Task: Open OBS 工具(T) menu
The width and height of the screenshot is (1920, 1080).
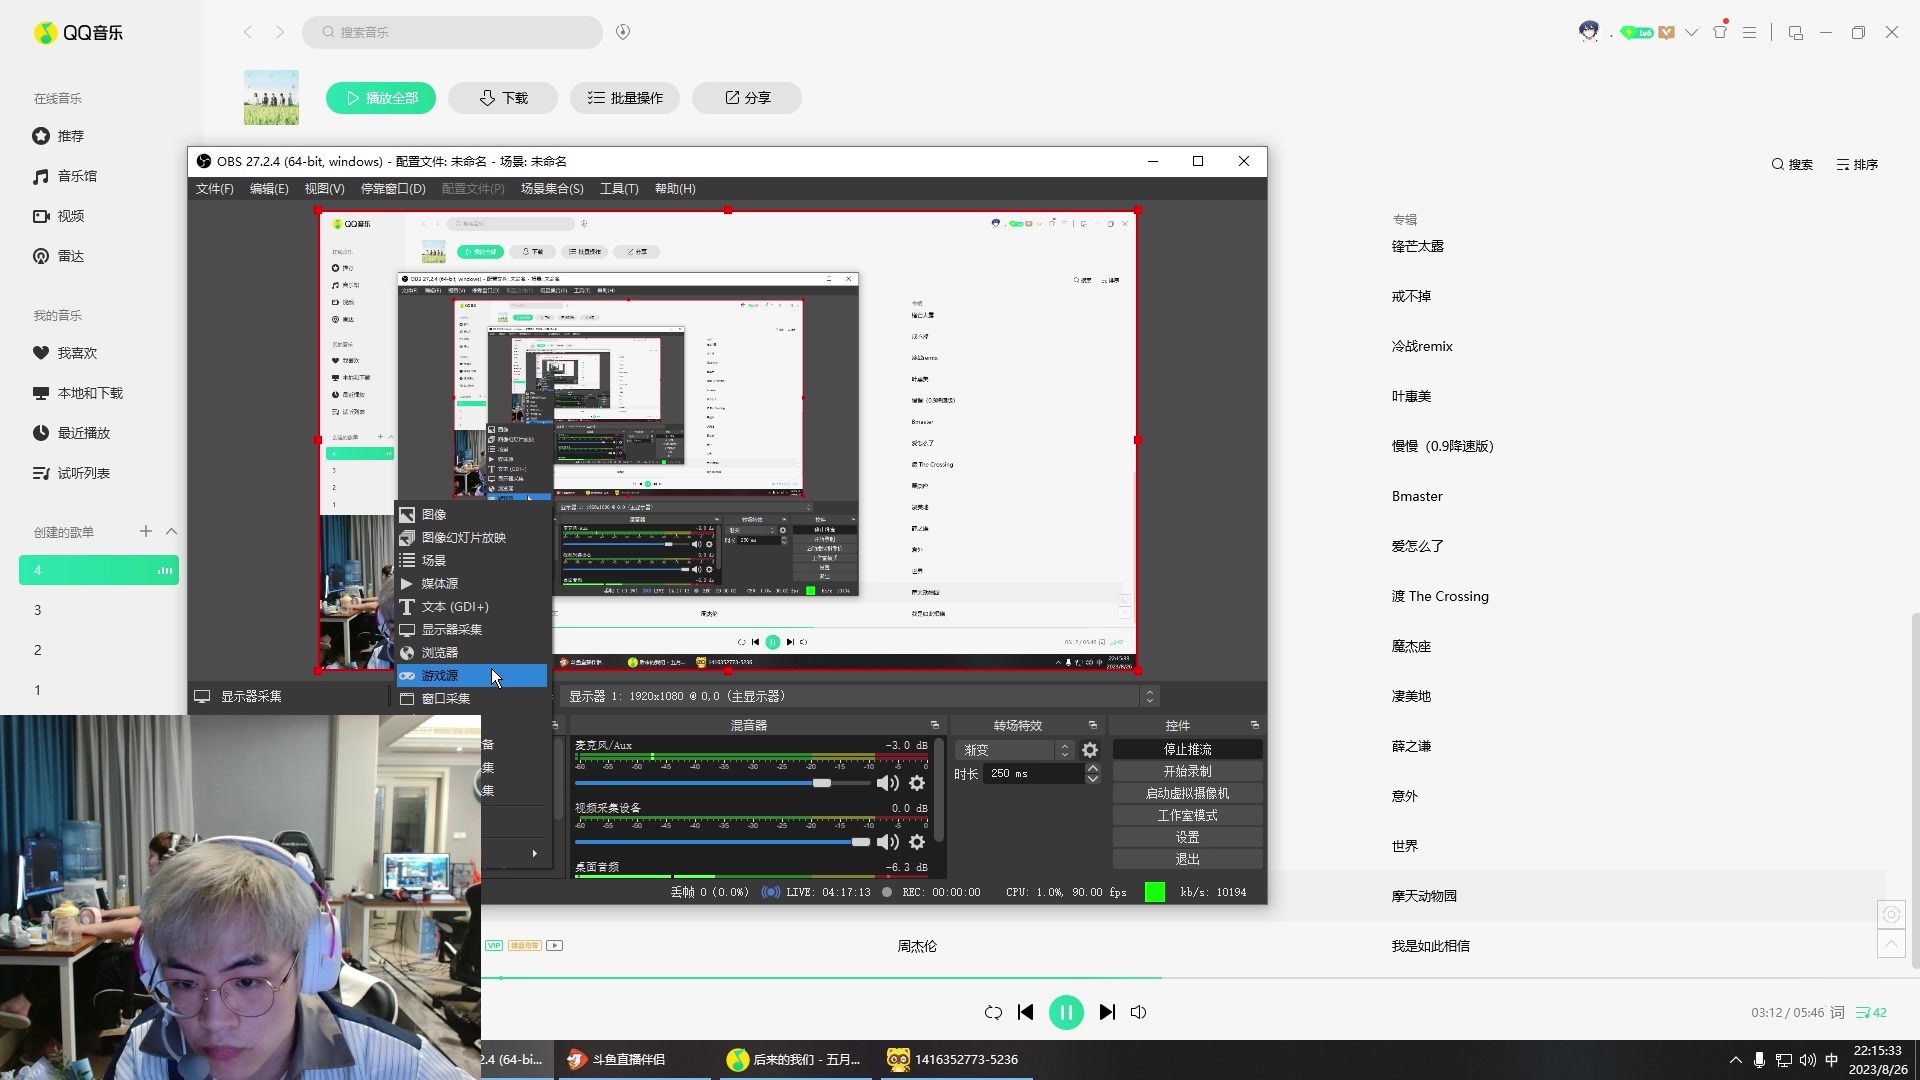Action: point(619,188)
